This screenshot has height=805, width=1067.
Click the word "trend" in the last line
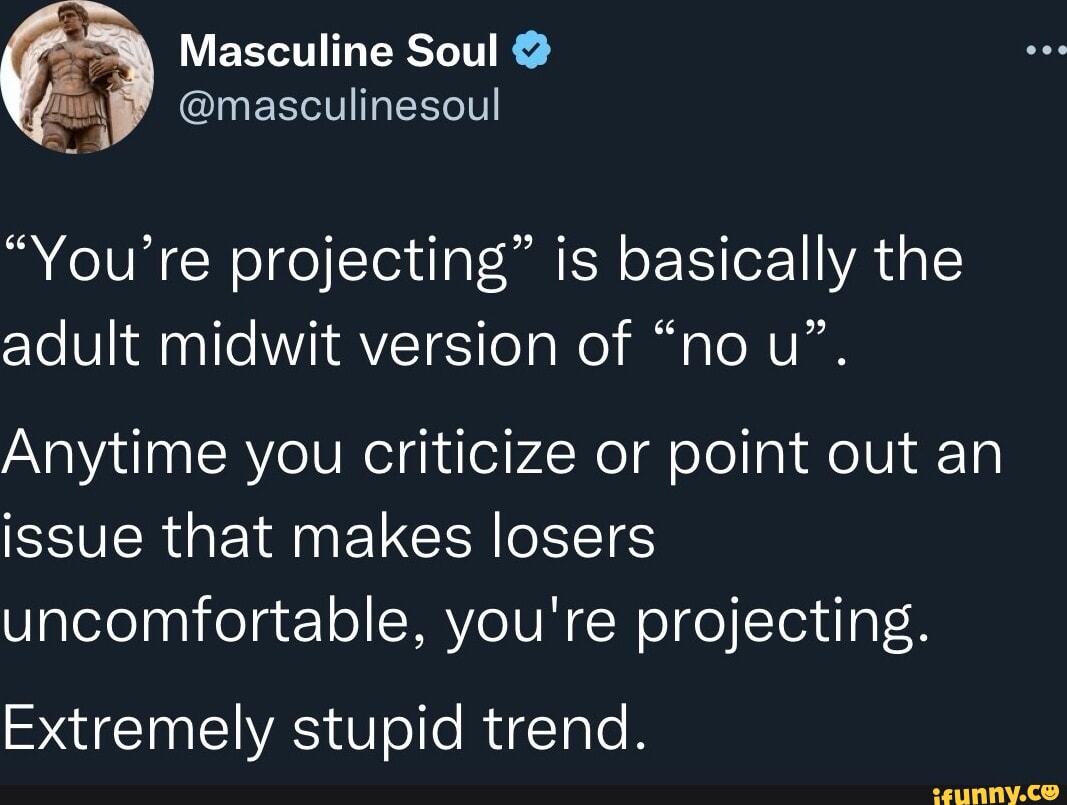[x=558, y=729]
